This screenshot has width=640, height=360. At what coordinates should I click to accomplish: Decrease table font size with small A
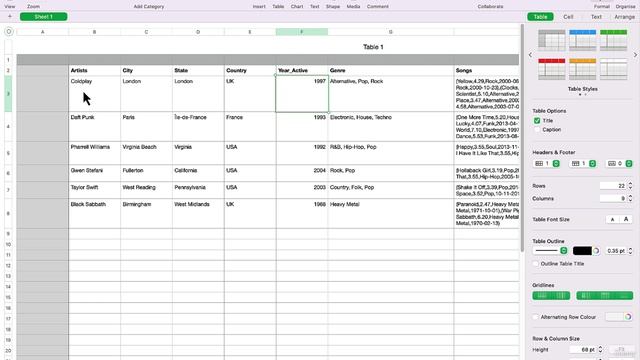(x=612, y=220)
